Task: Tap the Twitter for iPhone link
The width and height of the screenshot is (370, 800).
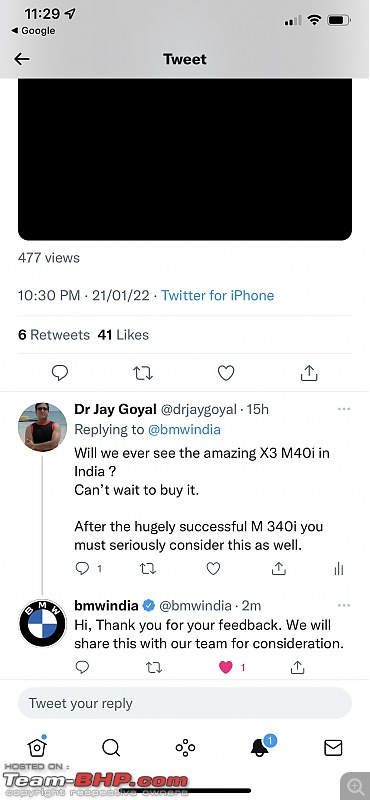Action: 217,295
